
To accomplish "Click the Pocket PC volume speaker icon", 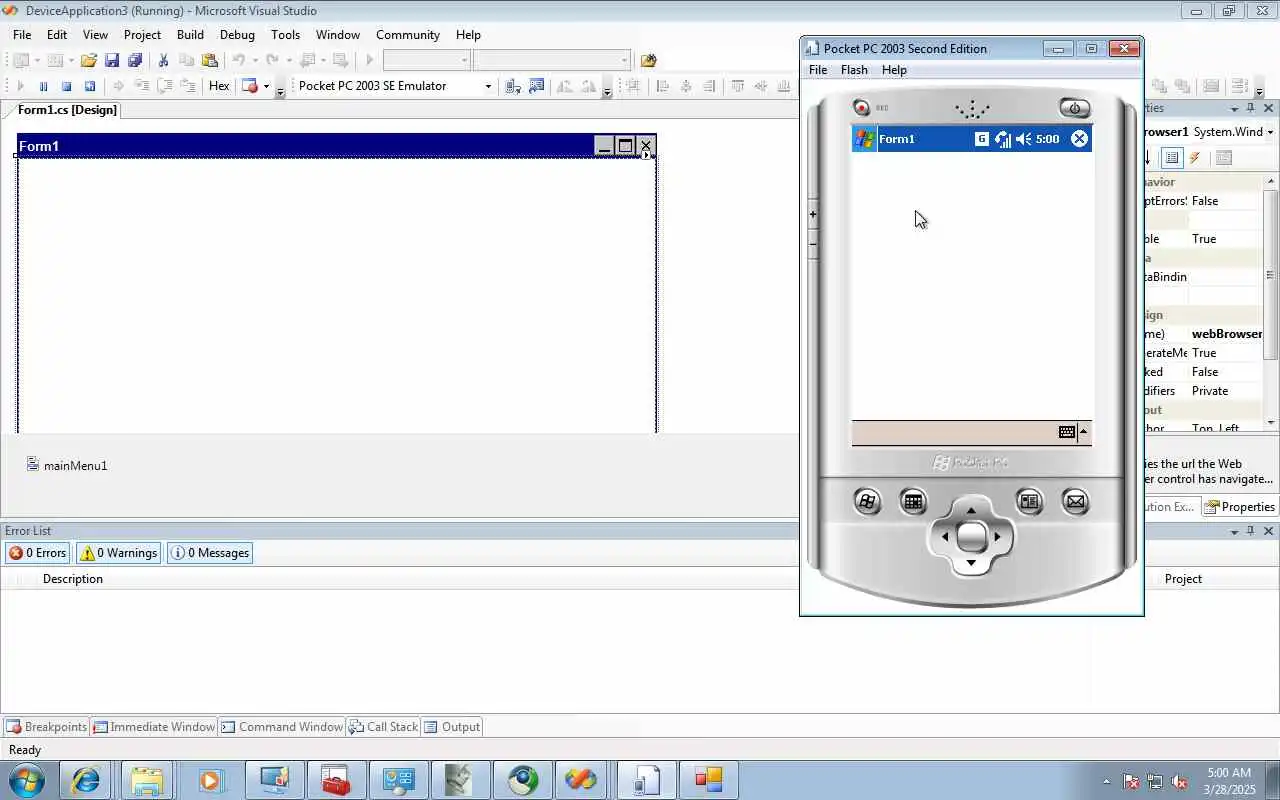I will [x=1023, y=139].
